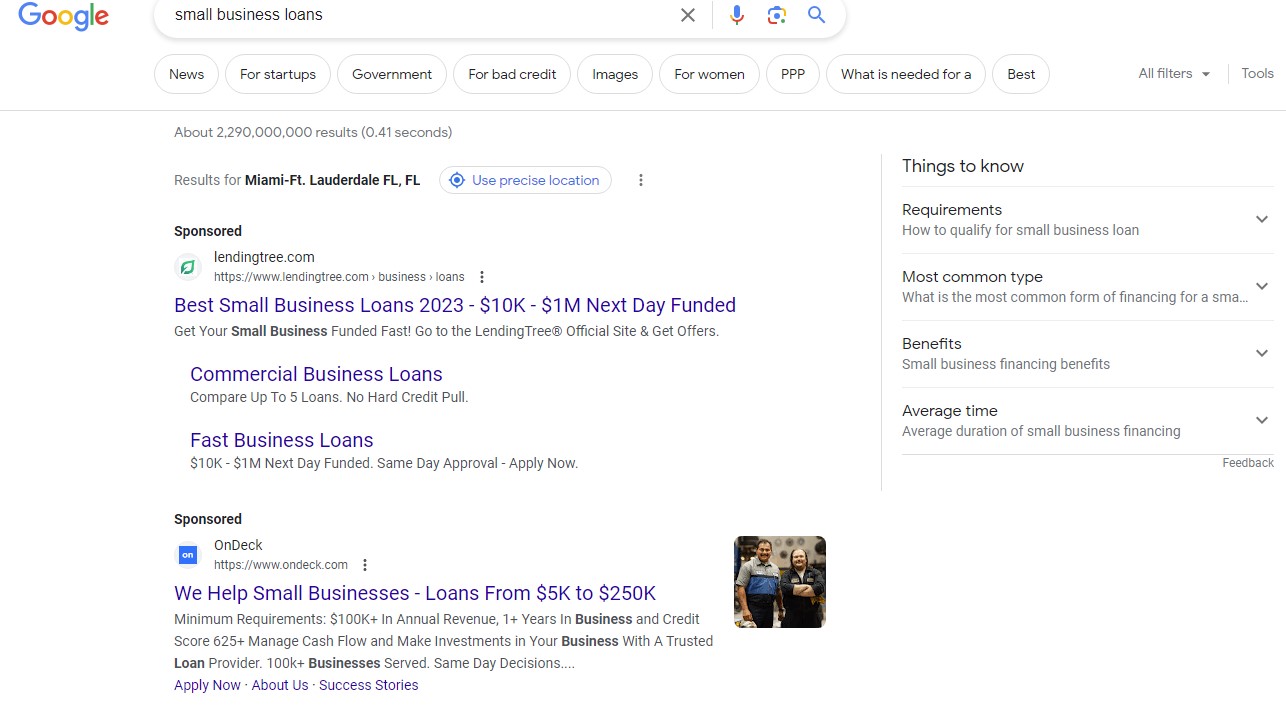Click the OnDeck ad photo thumbnail

pos(780,582)
